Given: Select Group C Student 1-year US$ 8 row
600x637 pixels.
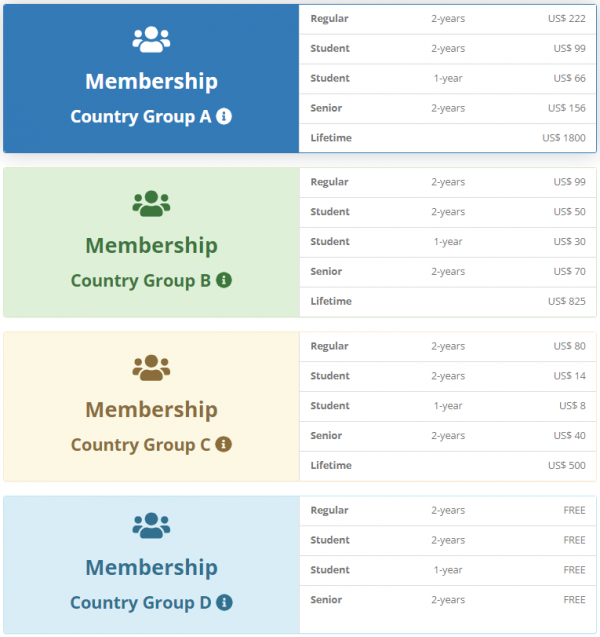Looking at the screenshot, I should click(x=448, y=406).
